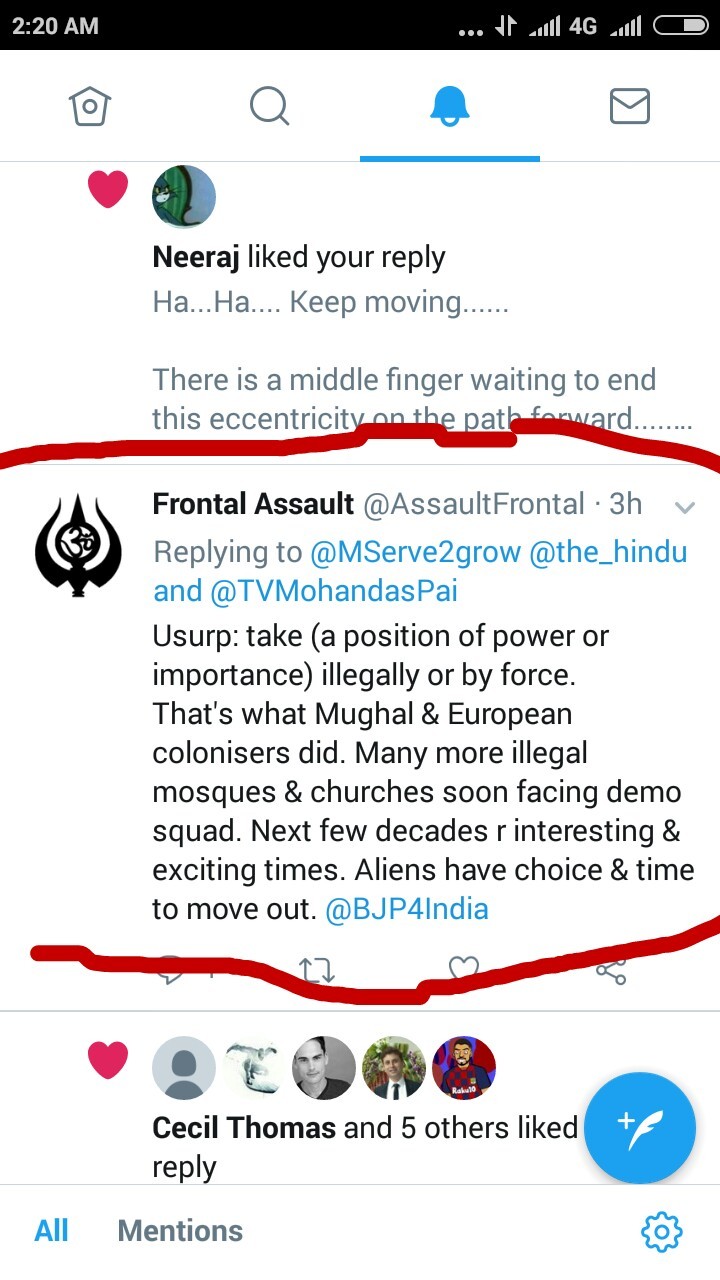The height and width of the screenshot is (1280, 720).
Task: Share the Frontal Assault tweet
Action: pos(610,970)
